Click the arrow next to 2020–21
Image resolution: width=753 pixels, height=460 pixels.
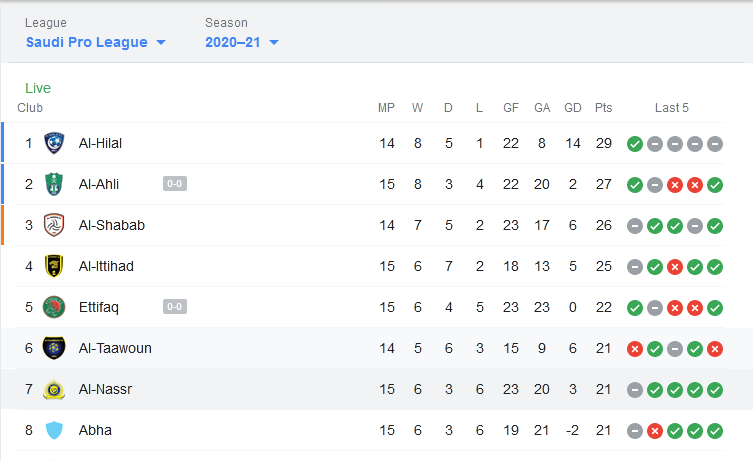274,42
